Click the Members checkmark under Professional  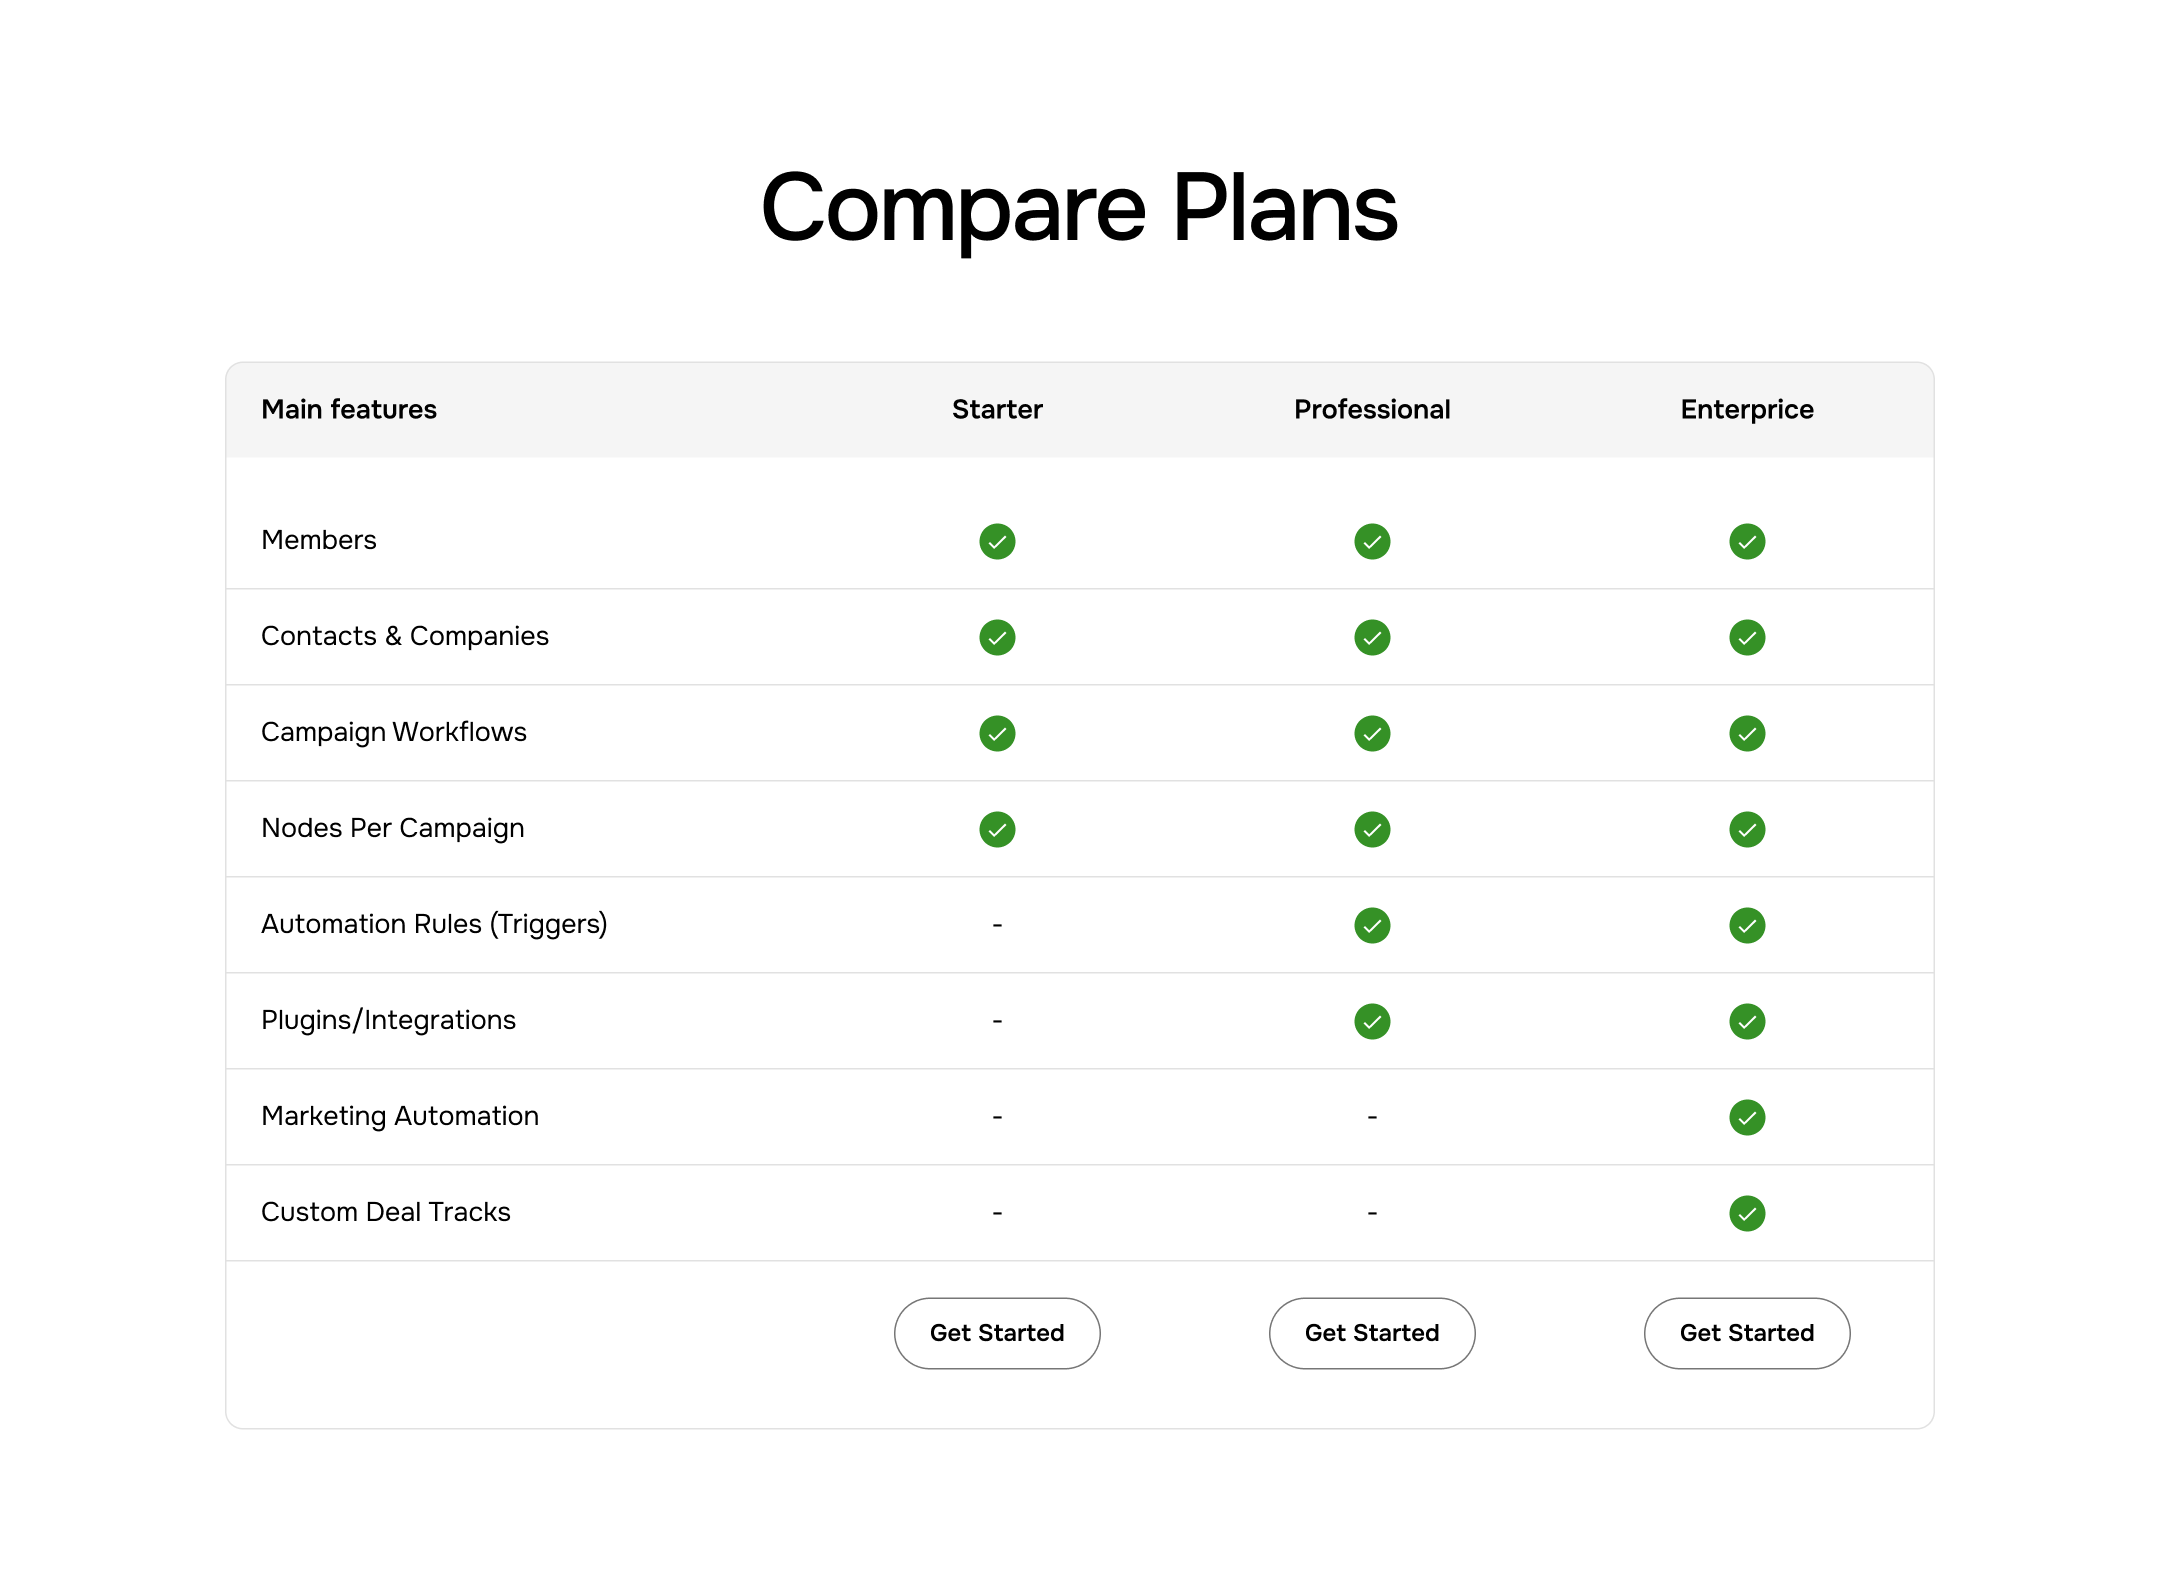point(1371,541)
